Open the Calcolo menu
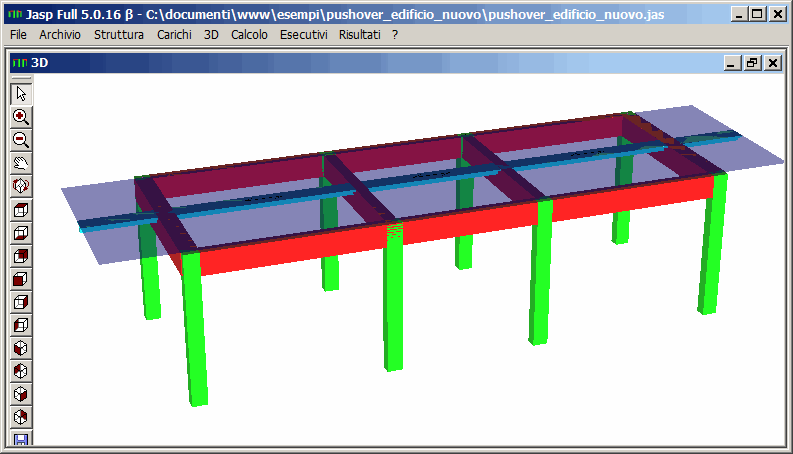The image size is (793, 454). 249,35
